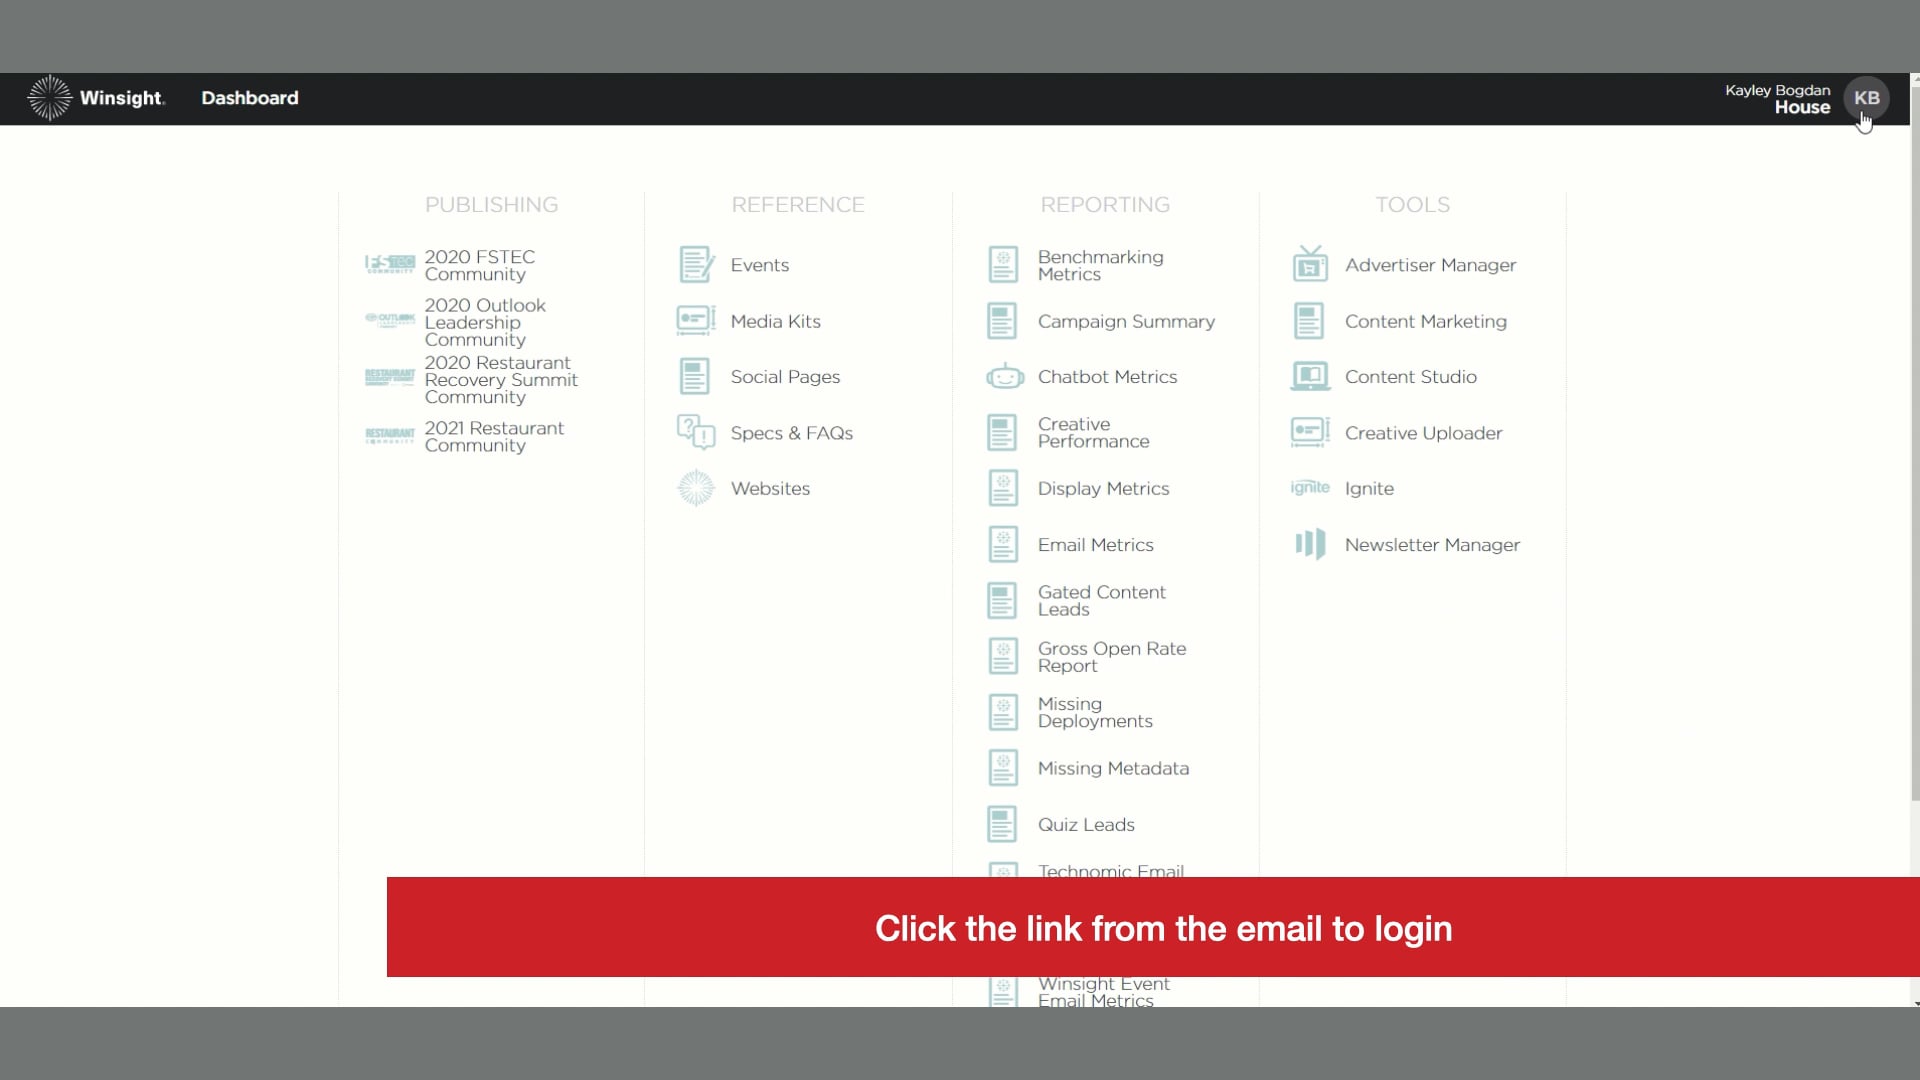Click the Creative Performance document icon
The height and width of the screenshot is (1080, 1920).
(1002, 433)
